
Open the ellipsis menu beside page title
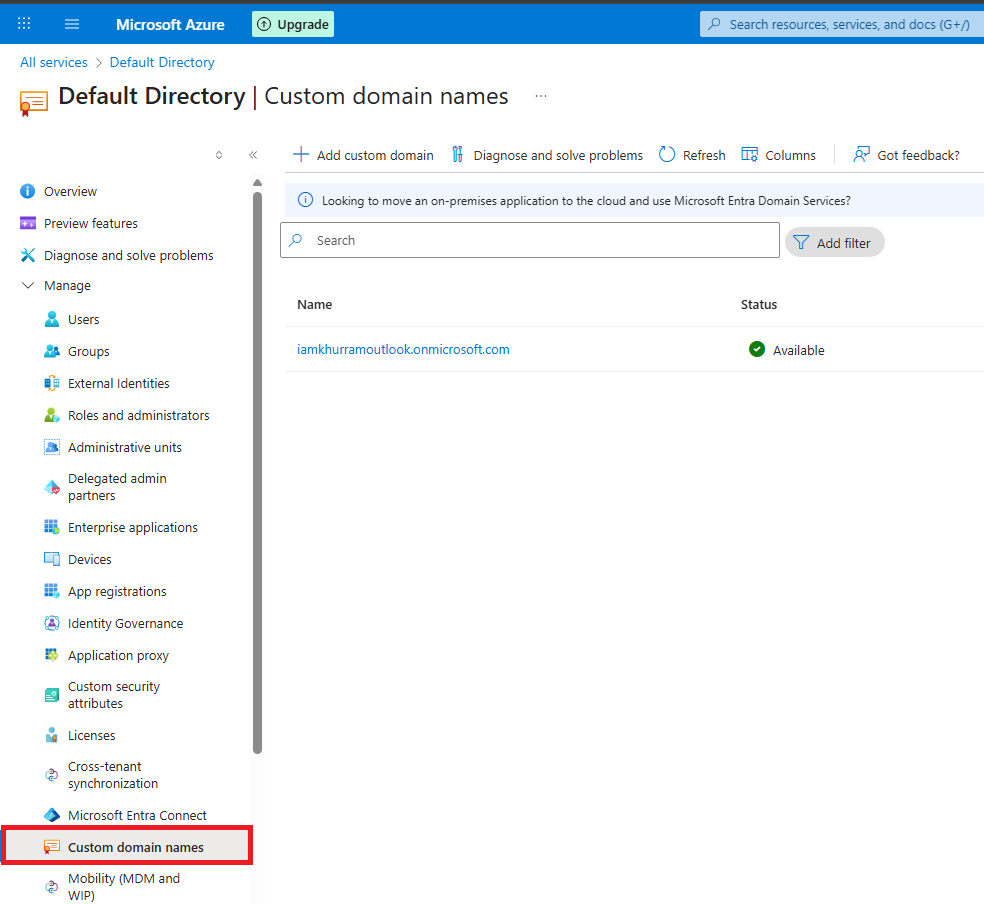[x=541, y=96]
